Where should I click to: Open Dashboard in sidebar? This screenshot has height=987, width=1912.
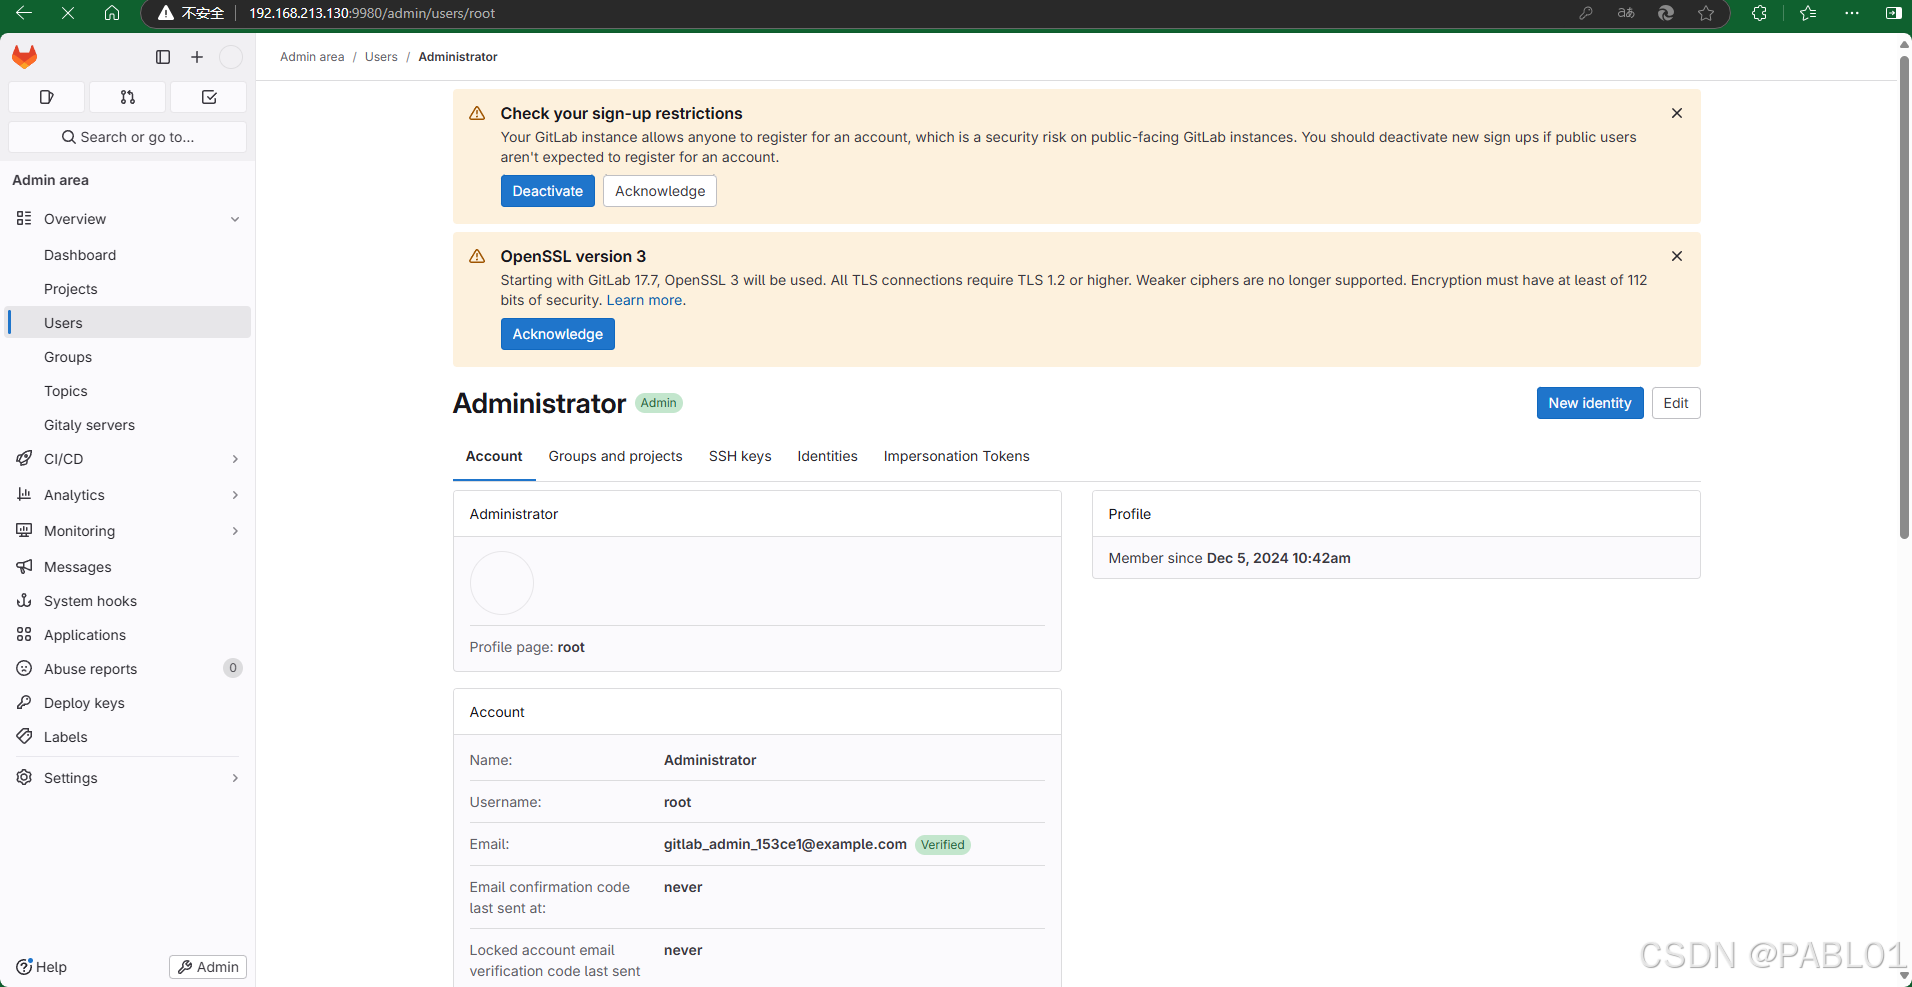[128, 255]
